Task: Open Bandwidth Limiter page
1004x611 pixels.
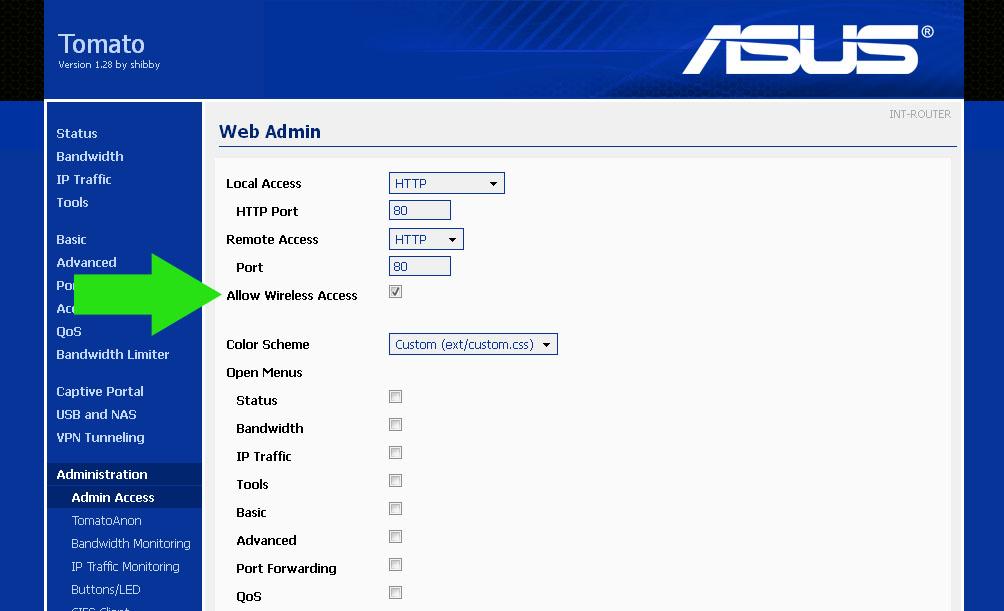Action: coord(113,354)
